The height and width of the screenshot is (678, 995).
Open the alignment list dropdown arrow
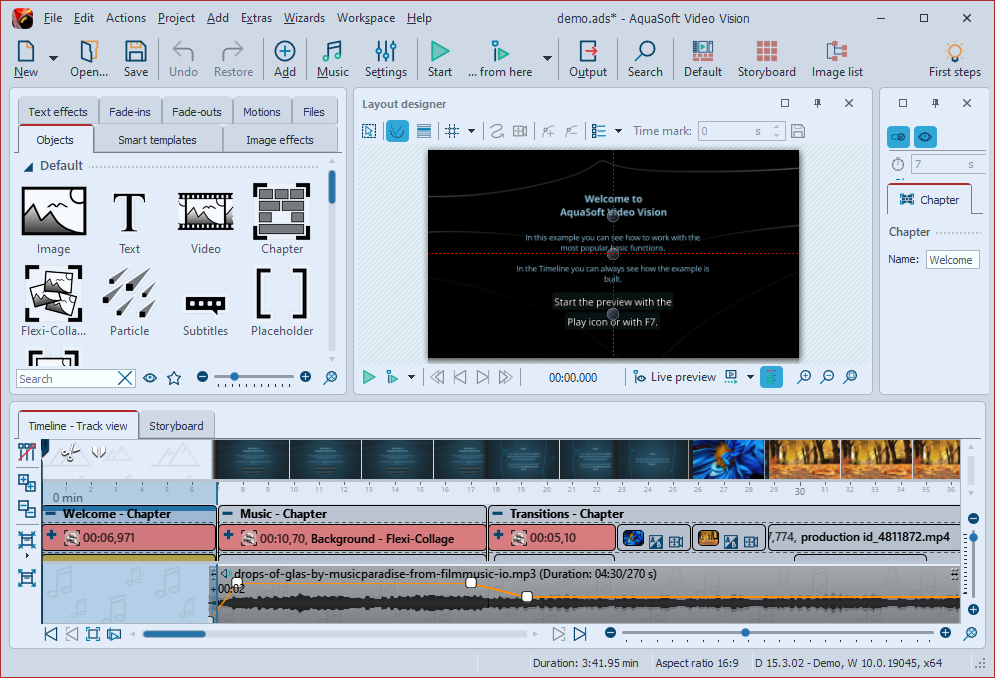(x=618, y=131)
